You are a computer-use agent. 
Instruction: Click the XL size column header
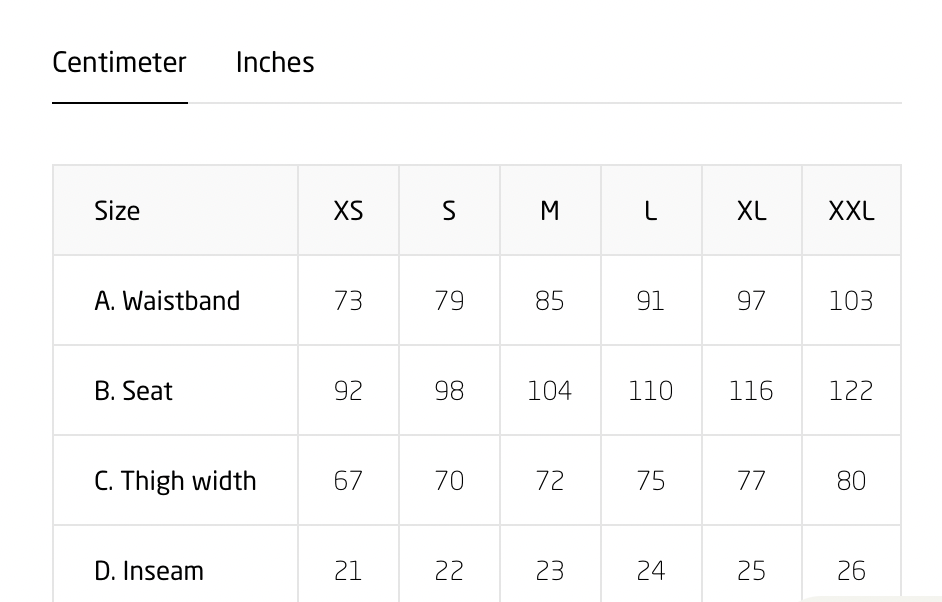(x=751, y=211)
